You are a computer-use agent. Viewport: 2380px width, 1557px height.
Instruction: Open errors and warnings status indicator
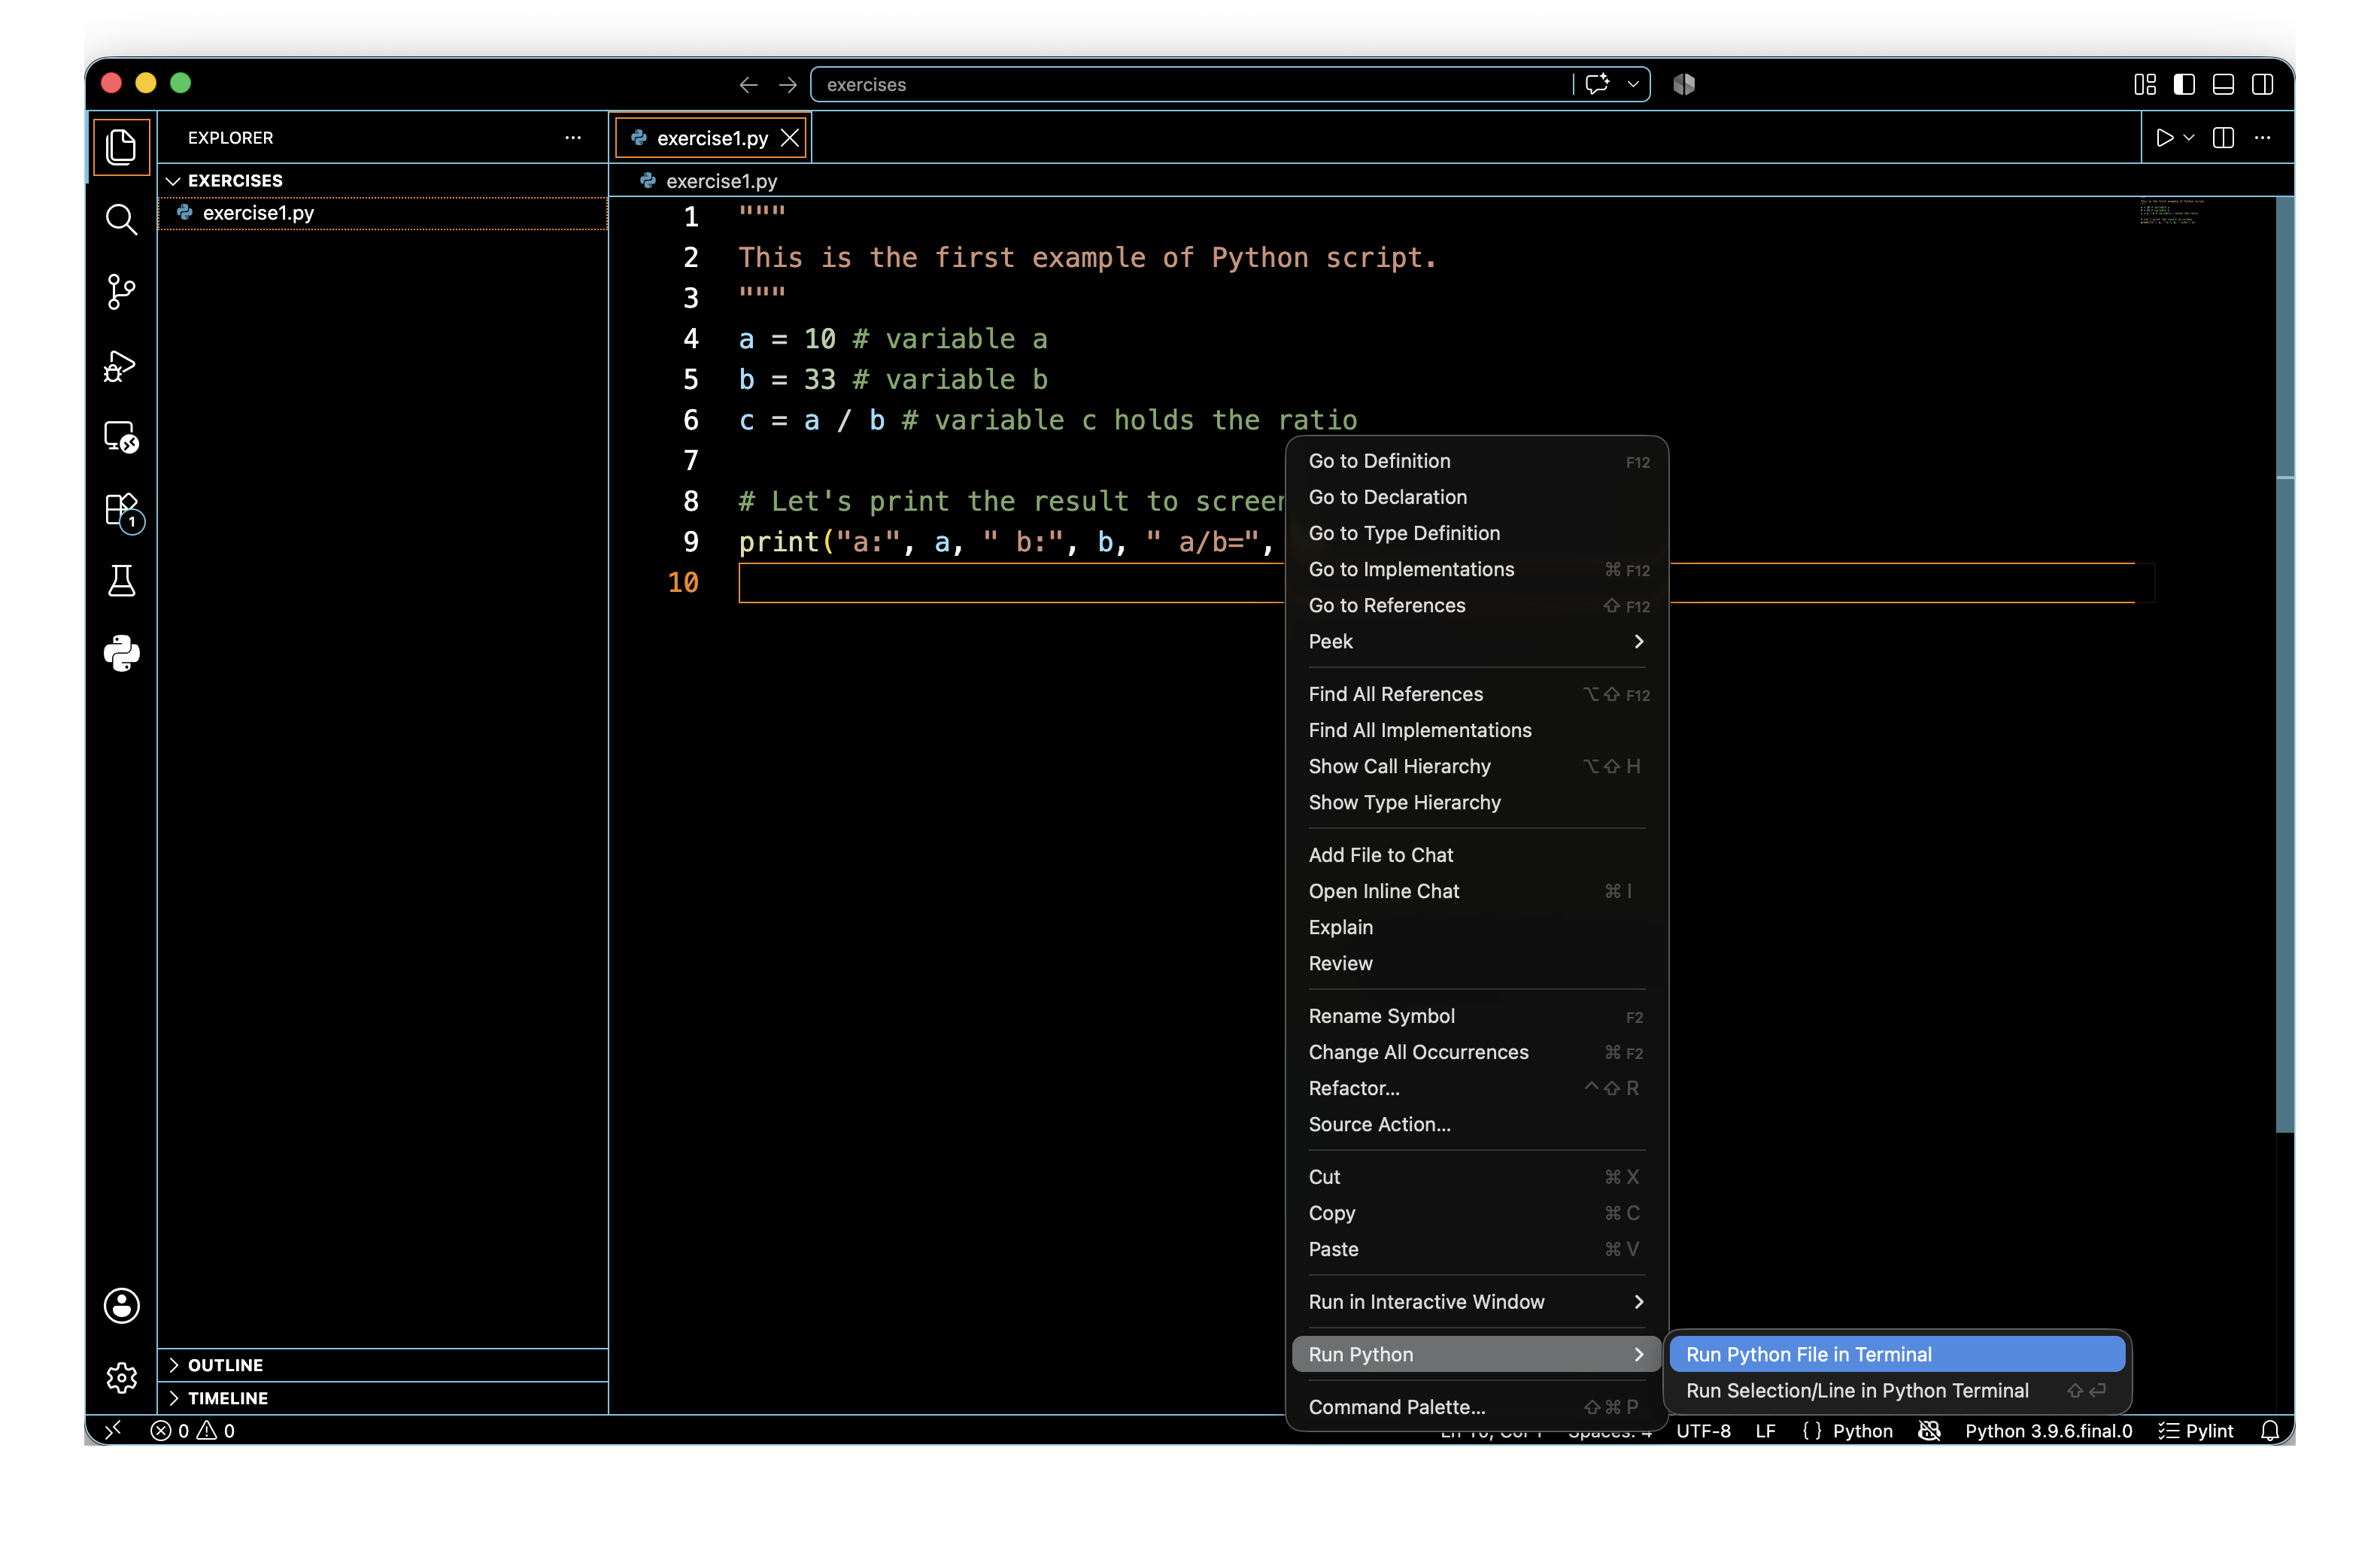pyautogui.click(x=193, y=1431)
